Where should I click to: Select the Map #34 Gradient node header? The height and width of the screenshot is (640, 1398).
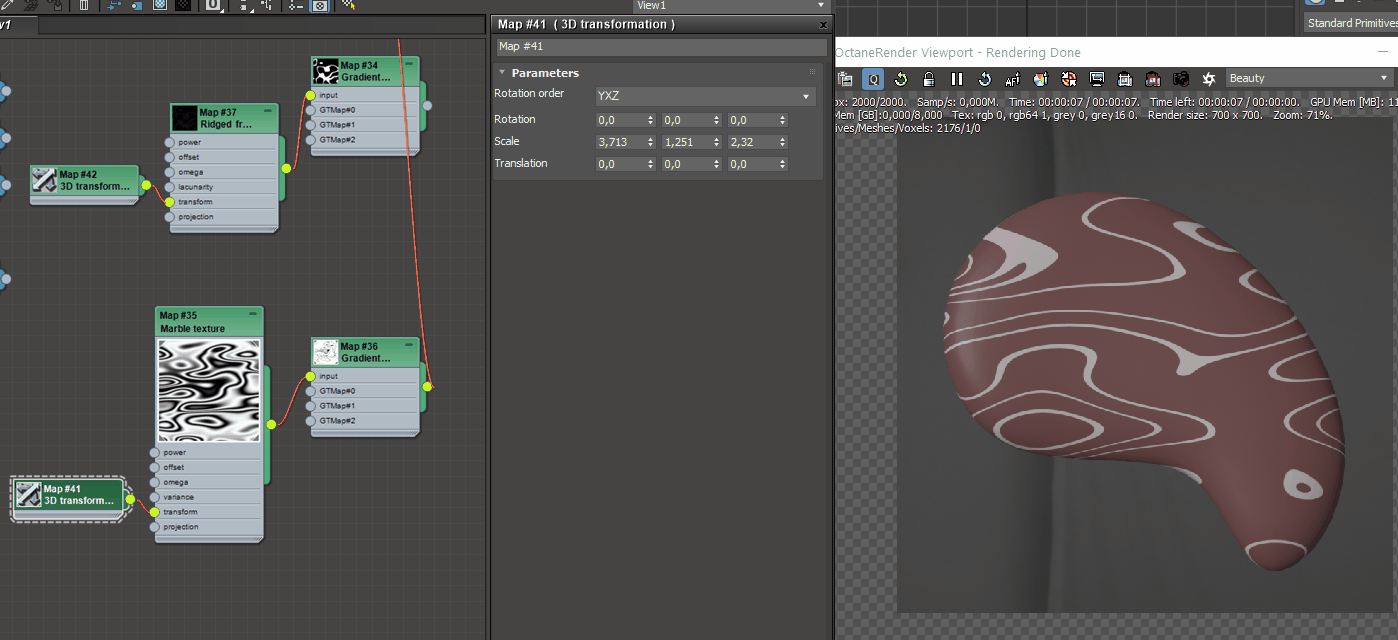[x=365, y=71]
